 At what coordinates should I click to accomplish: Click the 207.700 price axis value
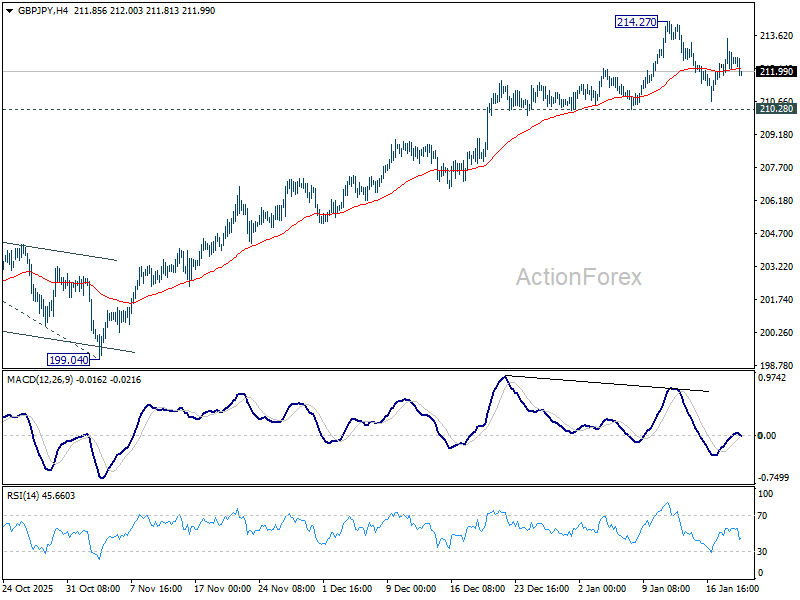click(x=776, y=168)
